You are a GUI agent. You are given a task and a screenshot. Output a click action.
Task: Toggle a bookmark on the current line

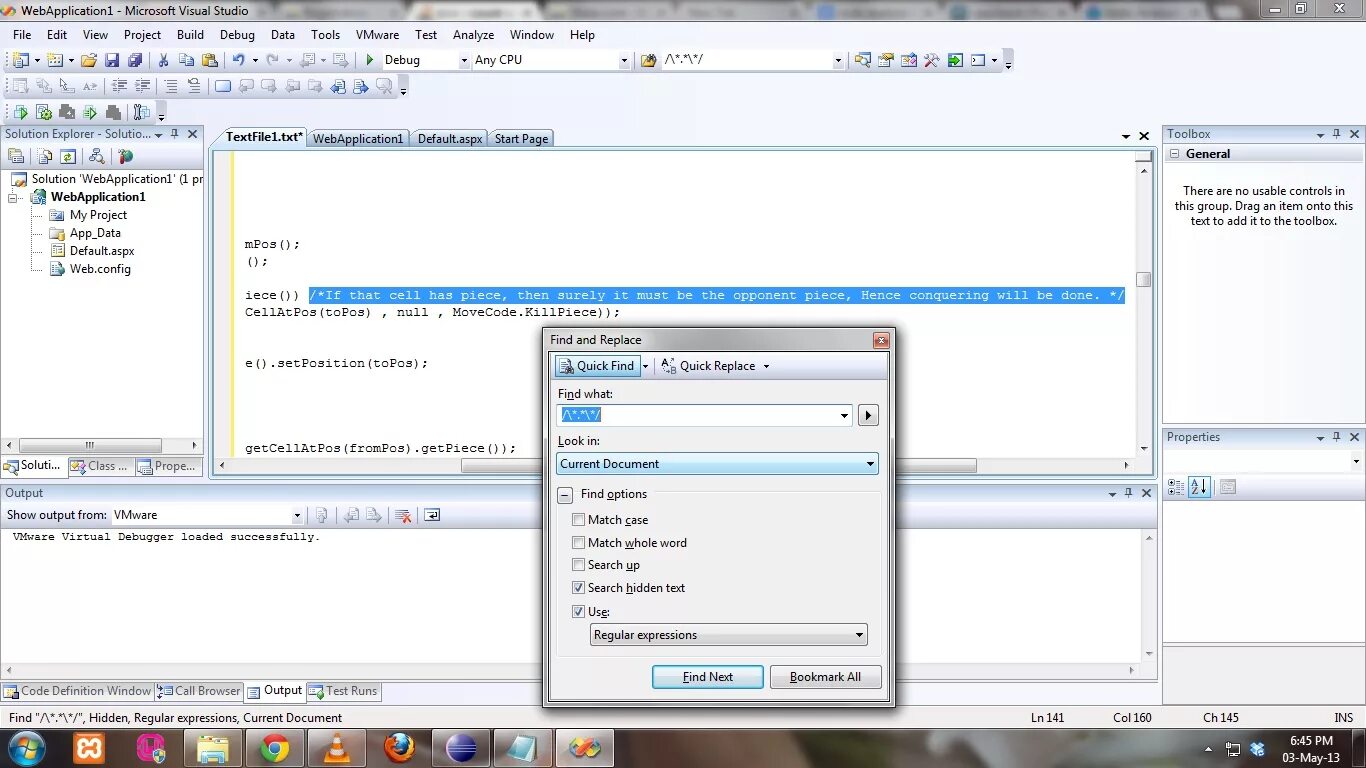pos(223,86)
